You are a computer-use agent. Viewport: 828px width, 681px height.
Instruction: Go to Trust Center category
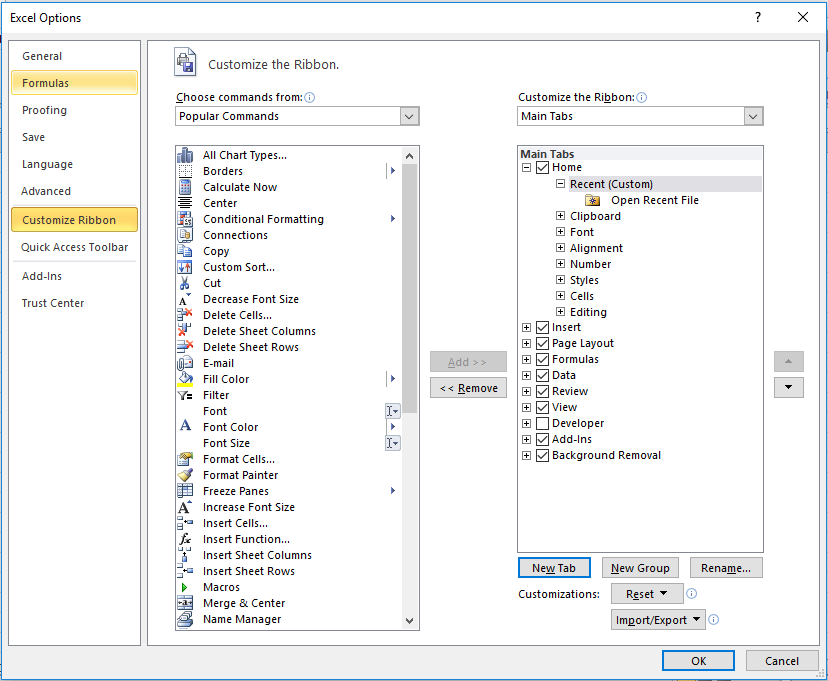click(x=74, y=303)
